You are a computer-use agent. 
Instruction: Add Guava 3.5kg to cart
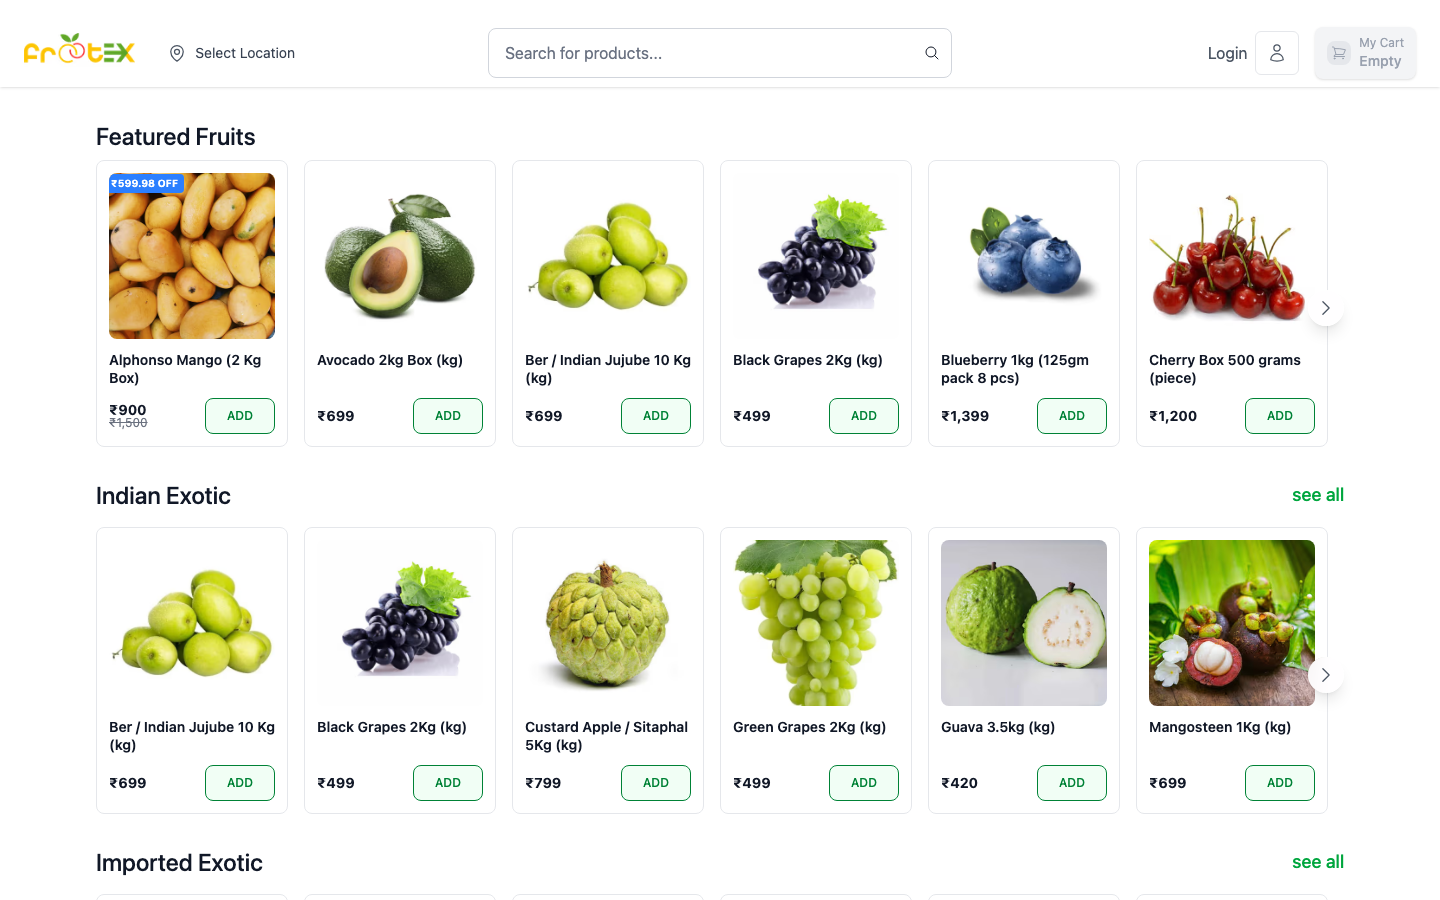point(1072,783)
